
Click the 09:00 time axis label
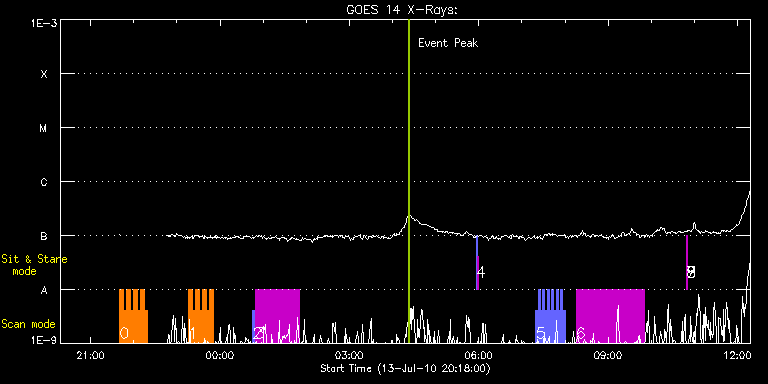click(x=608, y=356)
